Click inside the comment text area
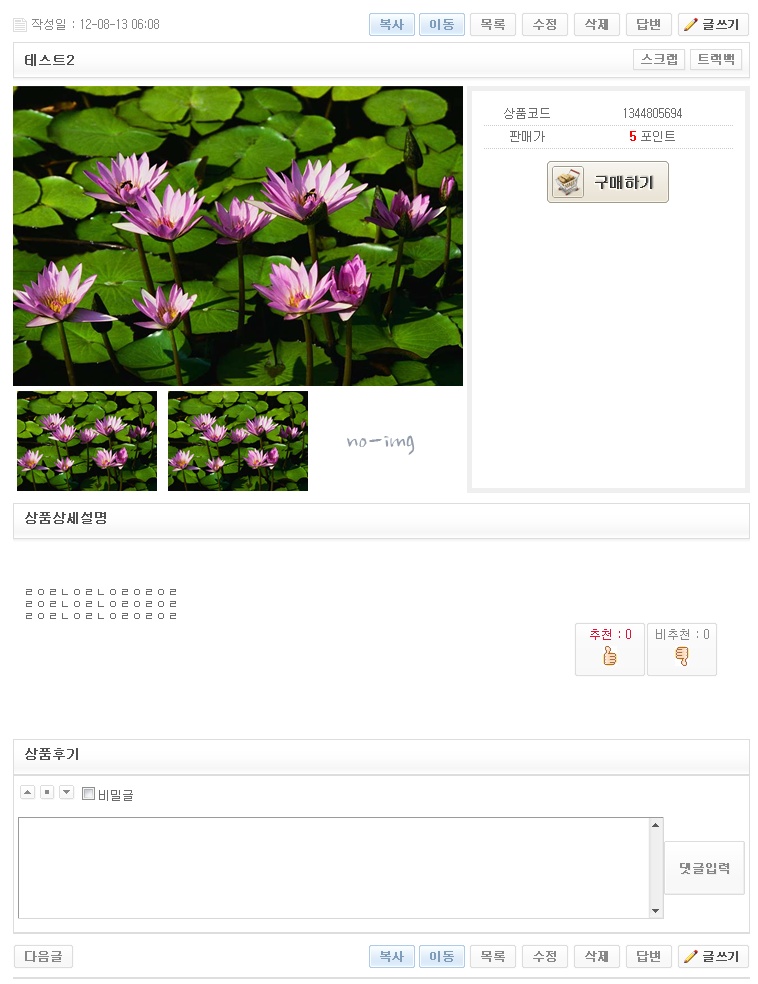The image size is (758, 984). (x=334, y=868)
